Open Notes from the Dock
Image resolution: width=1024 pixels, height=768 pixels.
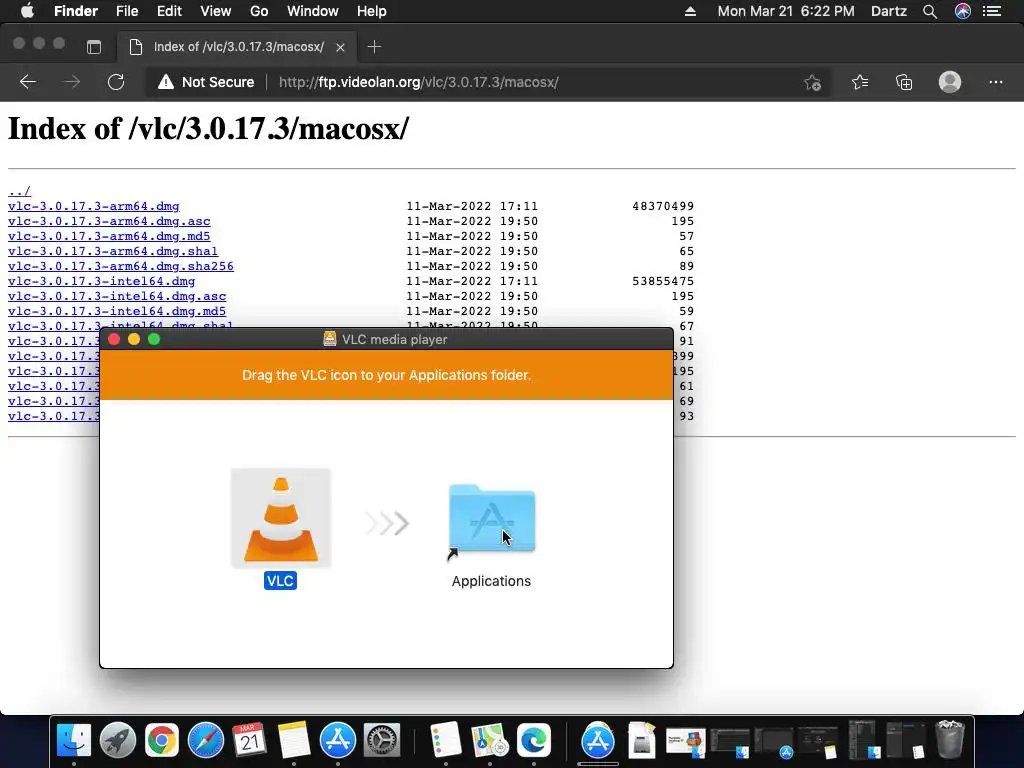294,741
